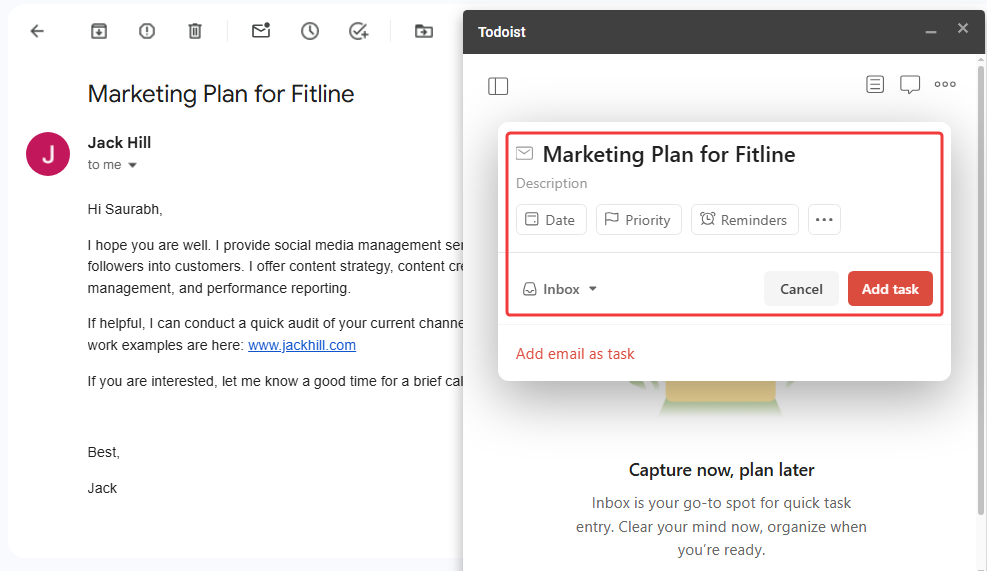Archive this email using the archive icon
Screen dimensions: 987x571
click(x=99, y=31)
